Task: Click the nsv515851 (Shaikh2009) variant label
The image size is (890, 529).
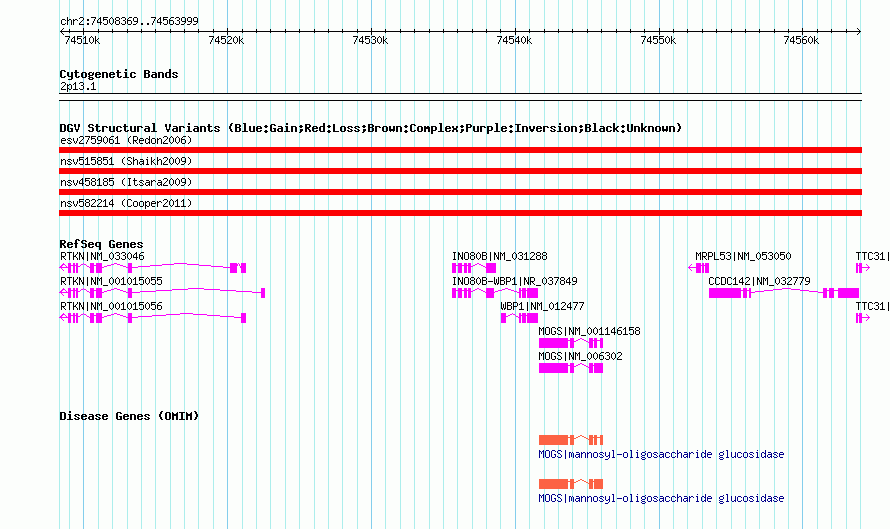Action: pyautogui.click(x=126, y=161)
